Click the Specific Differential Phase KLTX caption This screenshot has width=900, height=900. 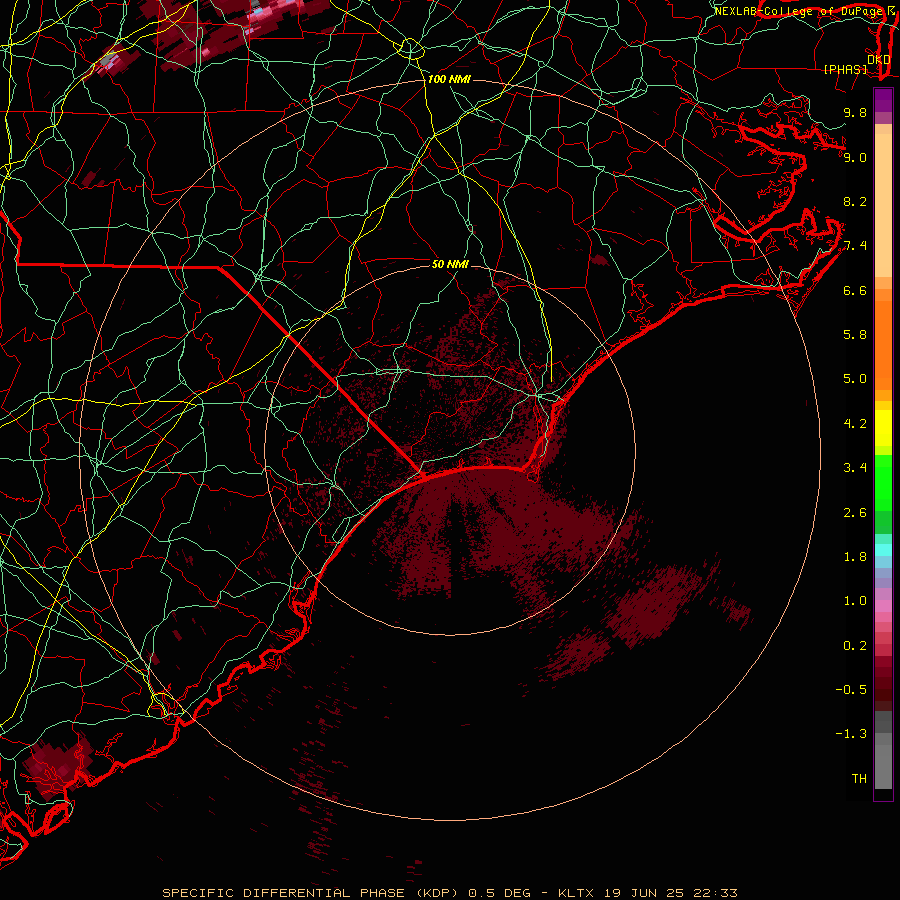point(450,893)
